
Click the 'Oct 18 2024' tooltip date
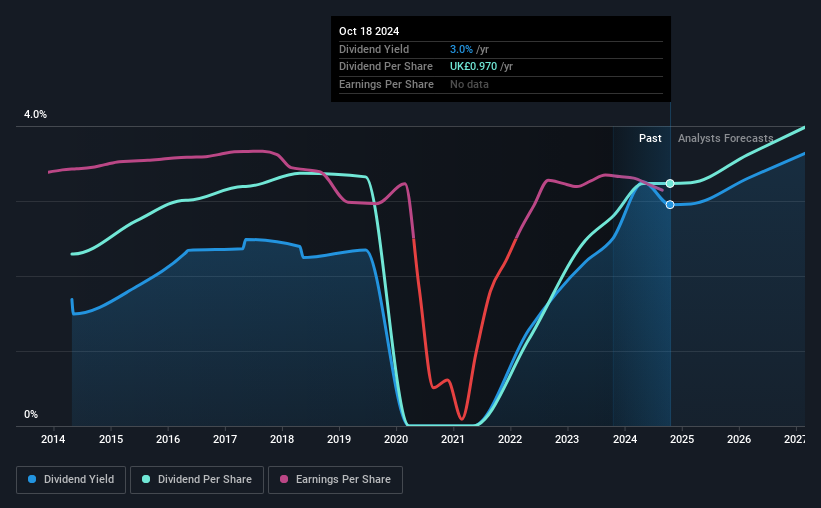coord(369,31)
